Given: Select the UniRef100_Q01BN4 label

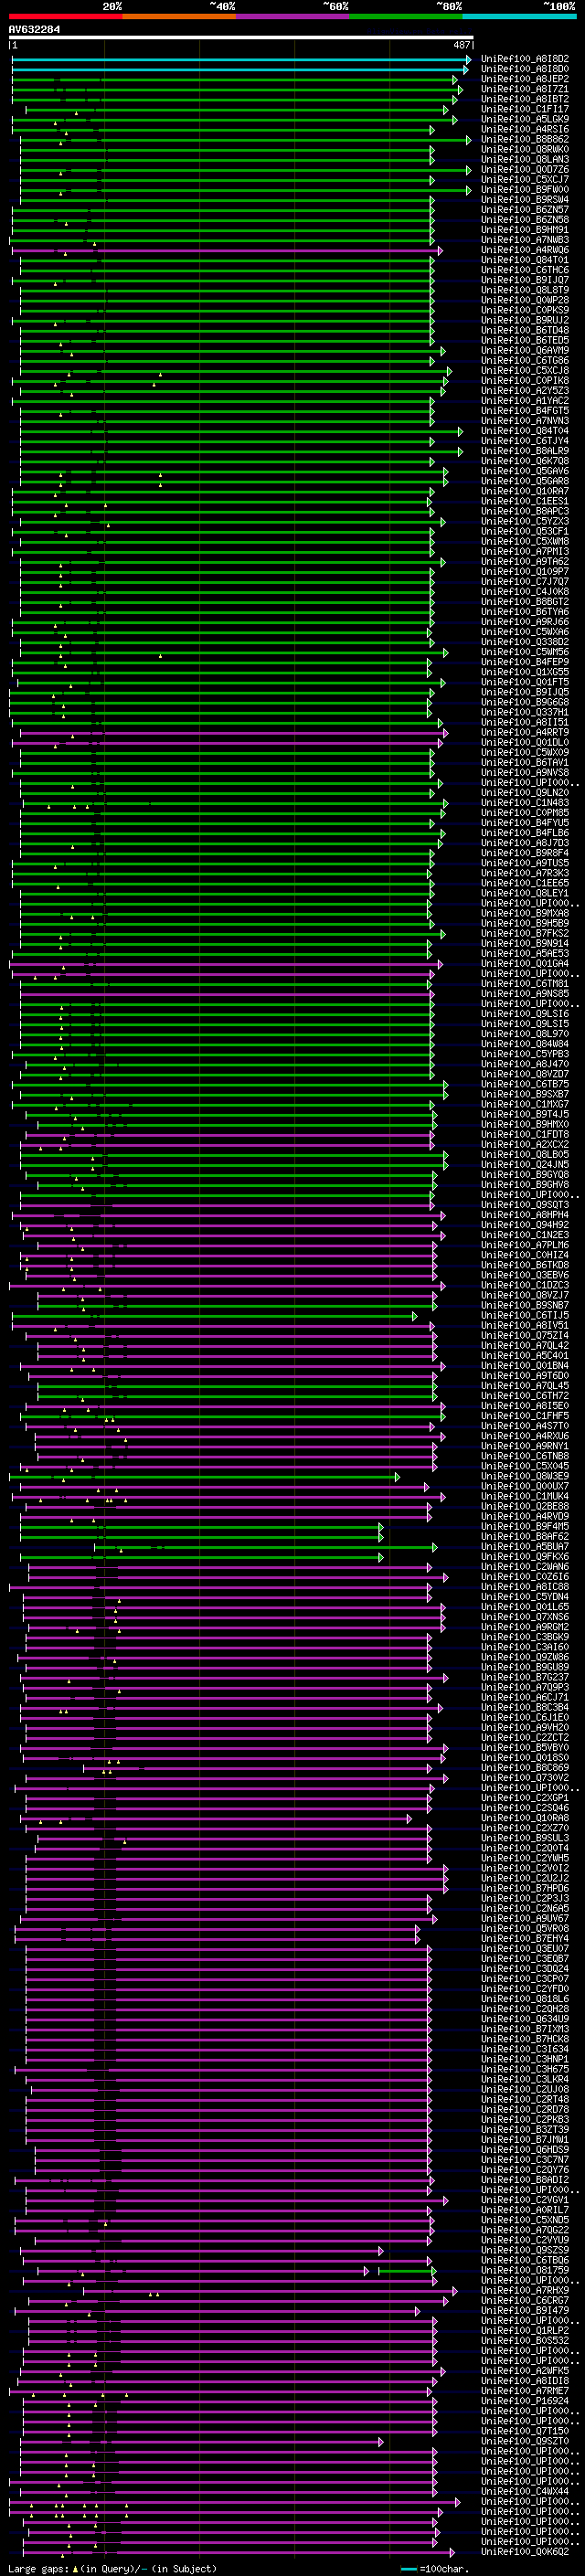Looking at the screenshot, I should (x=525, y=1365).
